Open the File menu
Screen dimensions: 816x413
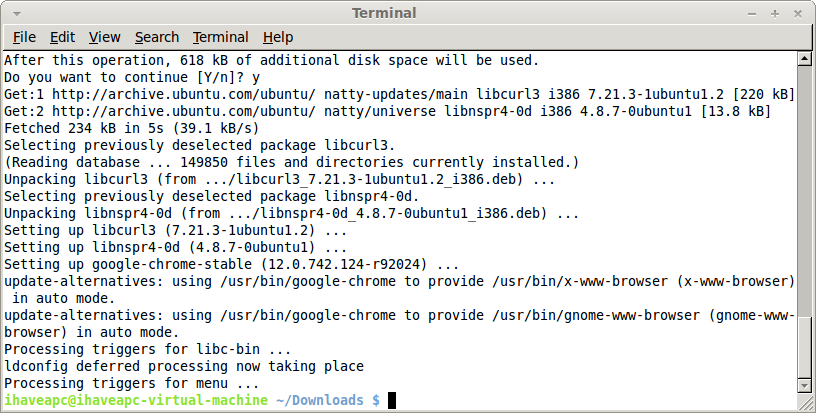click(24, 37)
